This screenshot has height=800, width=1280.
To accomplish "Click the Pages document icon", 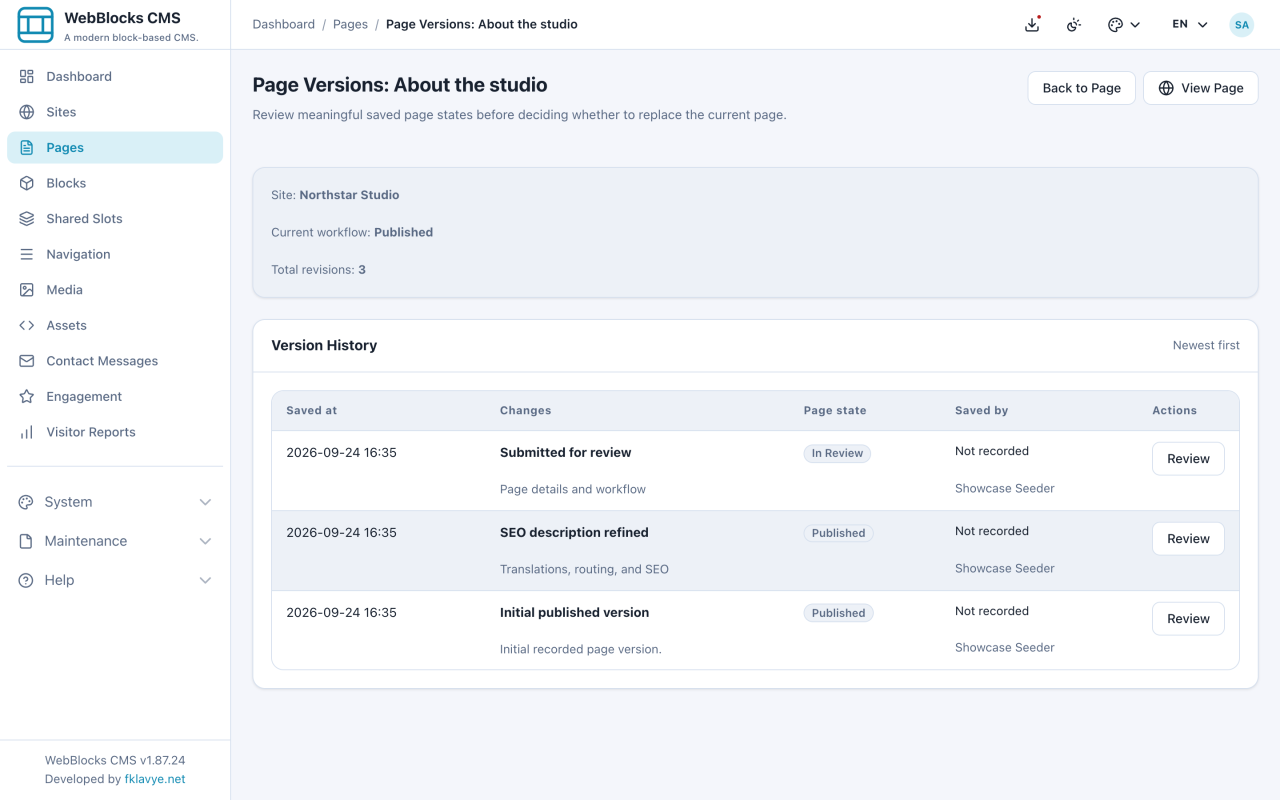I will point(27,148).
